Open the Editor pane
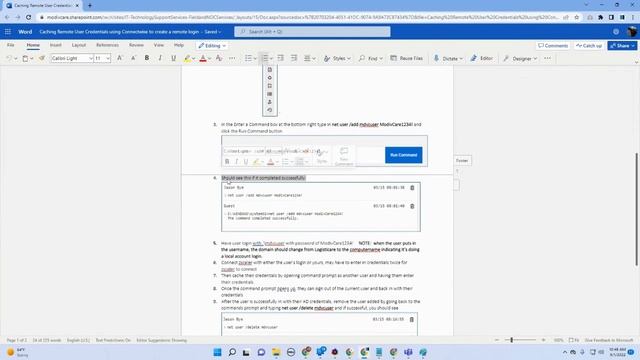Image resolution: width=640 pixels, height=360 pixels. (x=482, y=58)
